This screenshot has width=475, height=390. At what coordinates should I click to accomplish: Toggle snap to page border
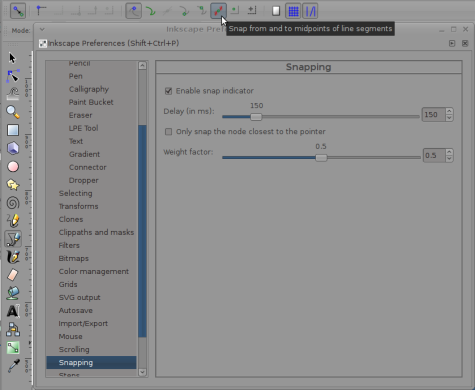click(x=276, y=11)
